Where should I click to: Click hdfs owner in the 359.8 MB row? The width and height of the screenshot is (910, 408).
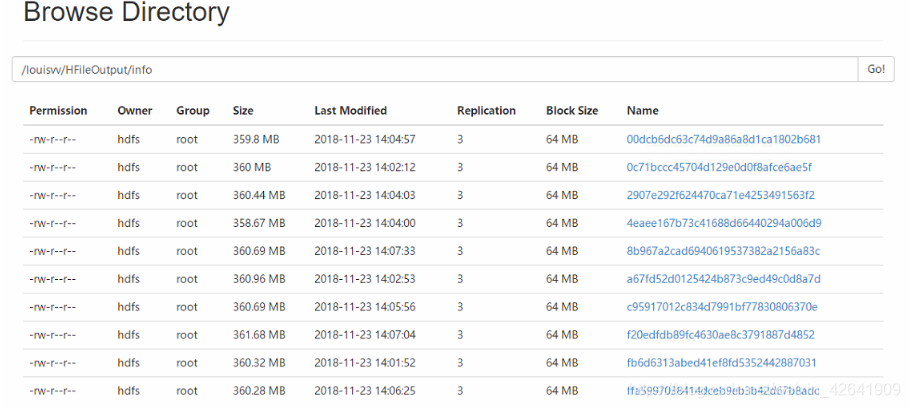pos(128,139)
